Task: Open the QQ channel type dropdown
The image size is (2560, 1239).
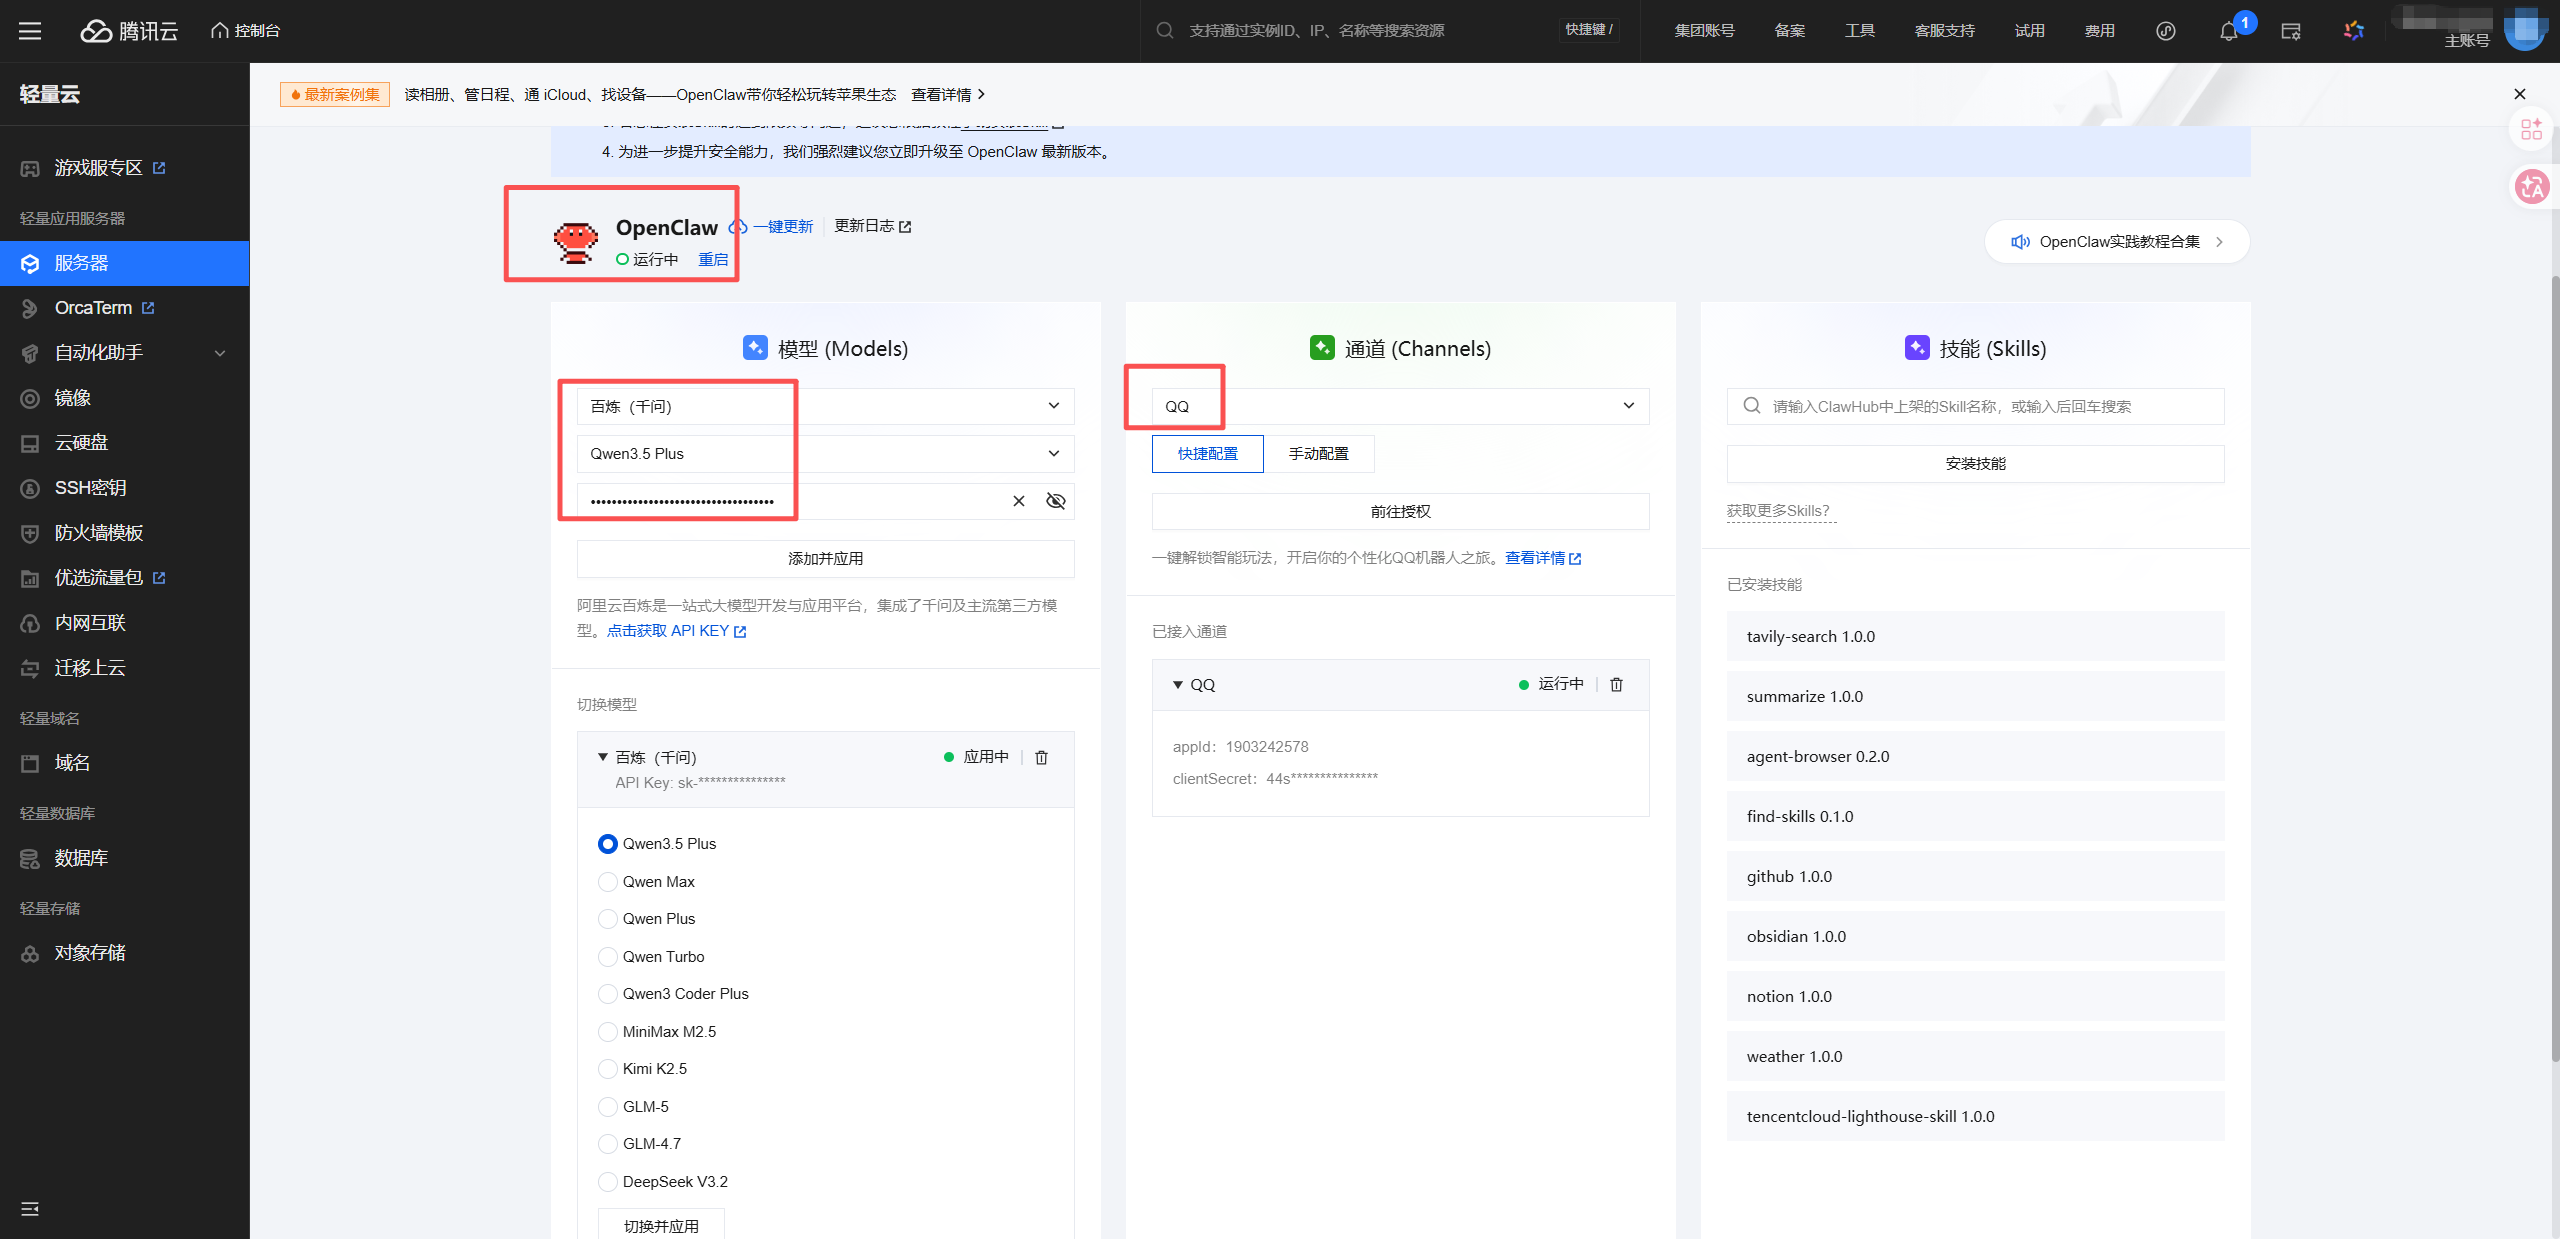Action: click(x=1400, y=406)
